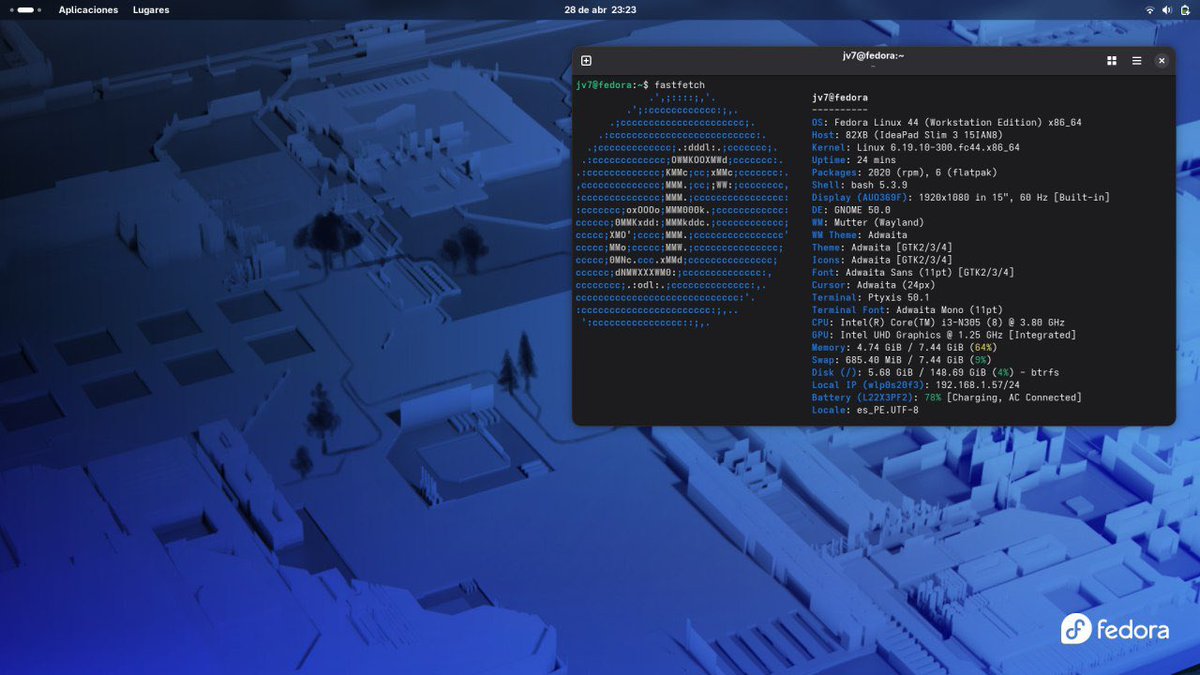The width and height of the screenshot is (1200, 675).
Task: Open the Activities overview pill
Action: click(x=26, y=10)
